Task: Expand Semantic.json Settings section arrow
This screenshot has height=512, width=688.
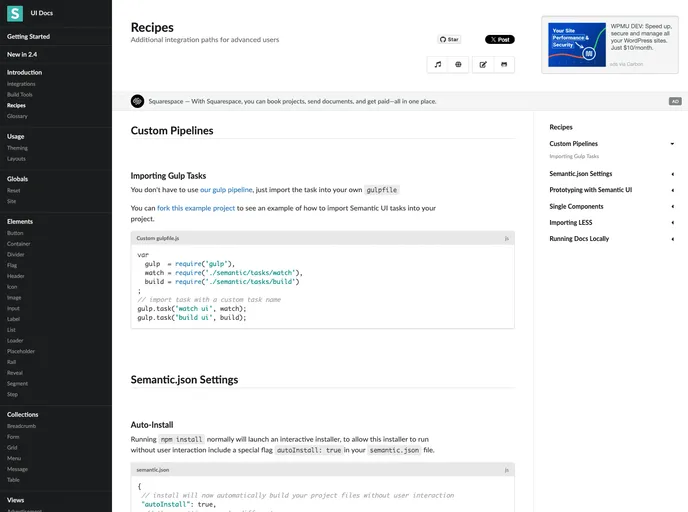Action: 672,174
